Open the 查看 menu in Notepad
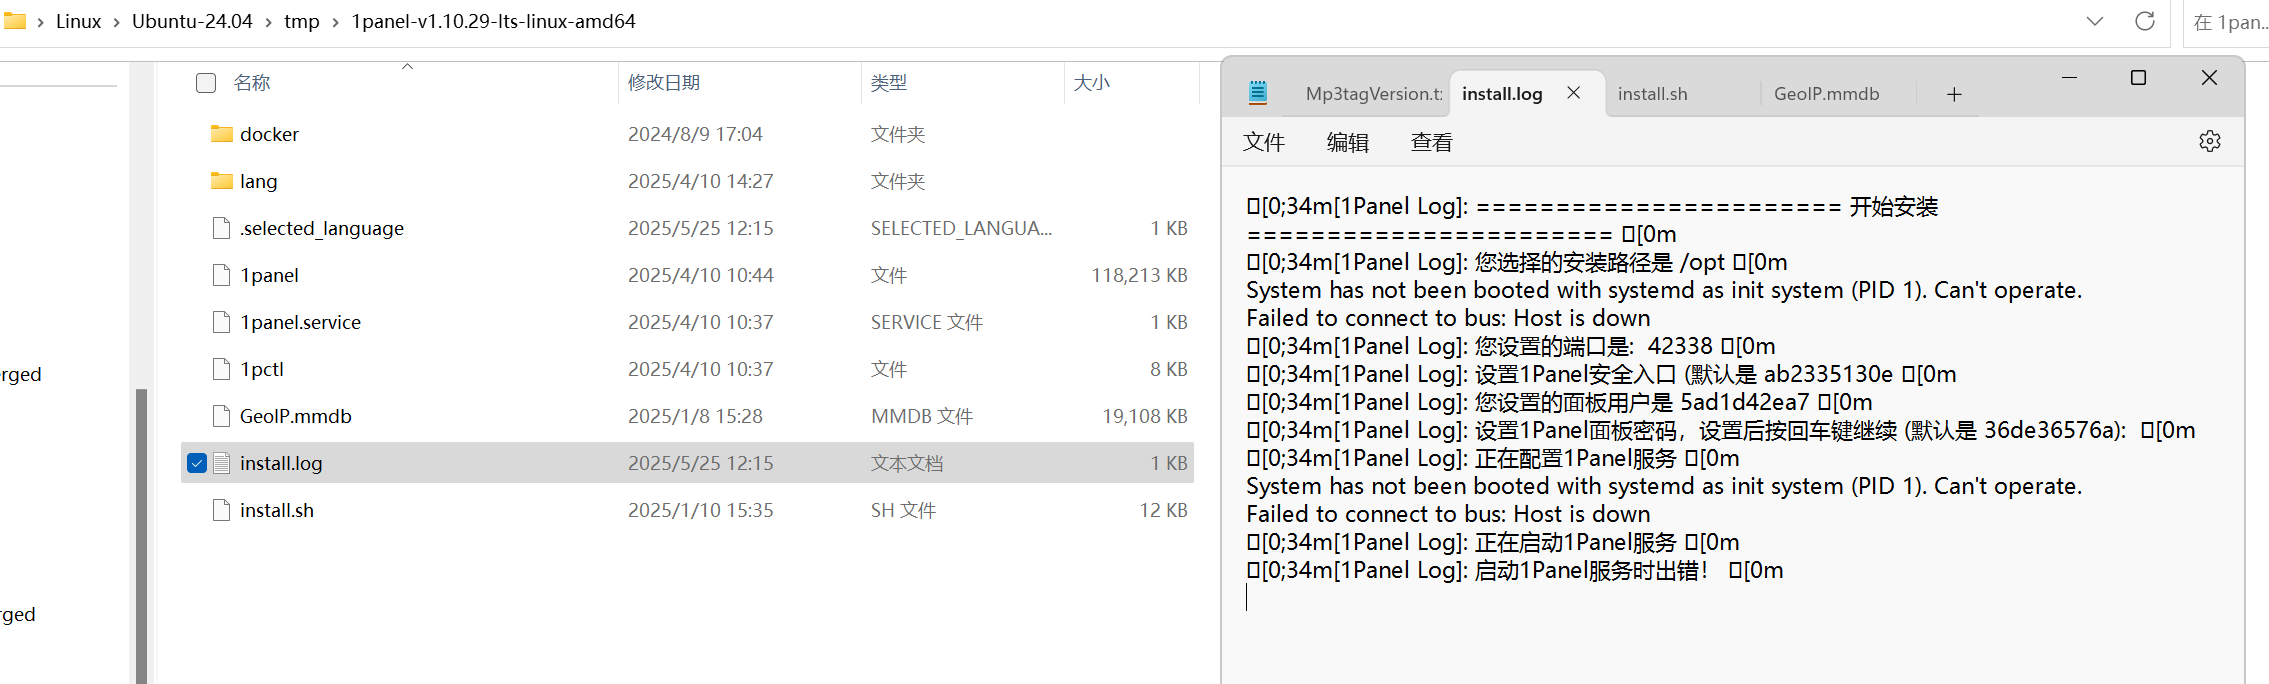2269x684 pixels. click(x=1431, y=142)
